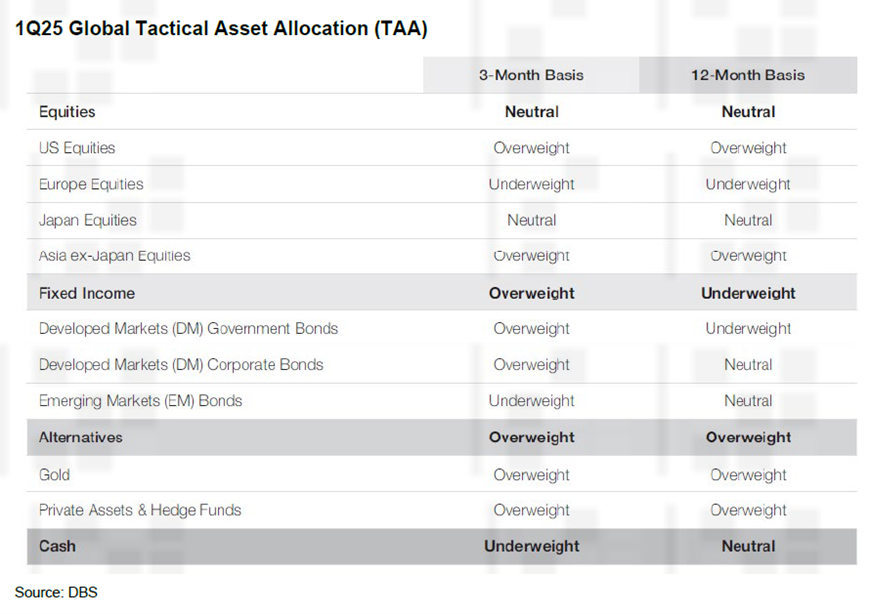Select Alternatives 12-Month "Overweight" value
871x614 pixels.
click(x=748, y=437)
